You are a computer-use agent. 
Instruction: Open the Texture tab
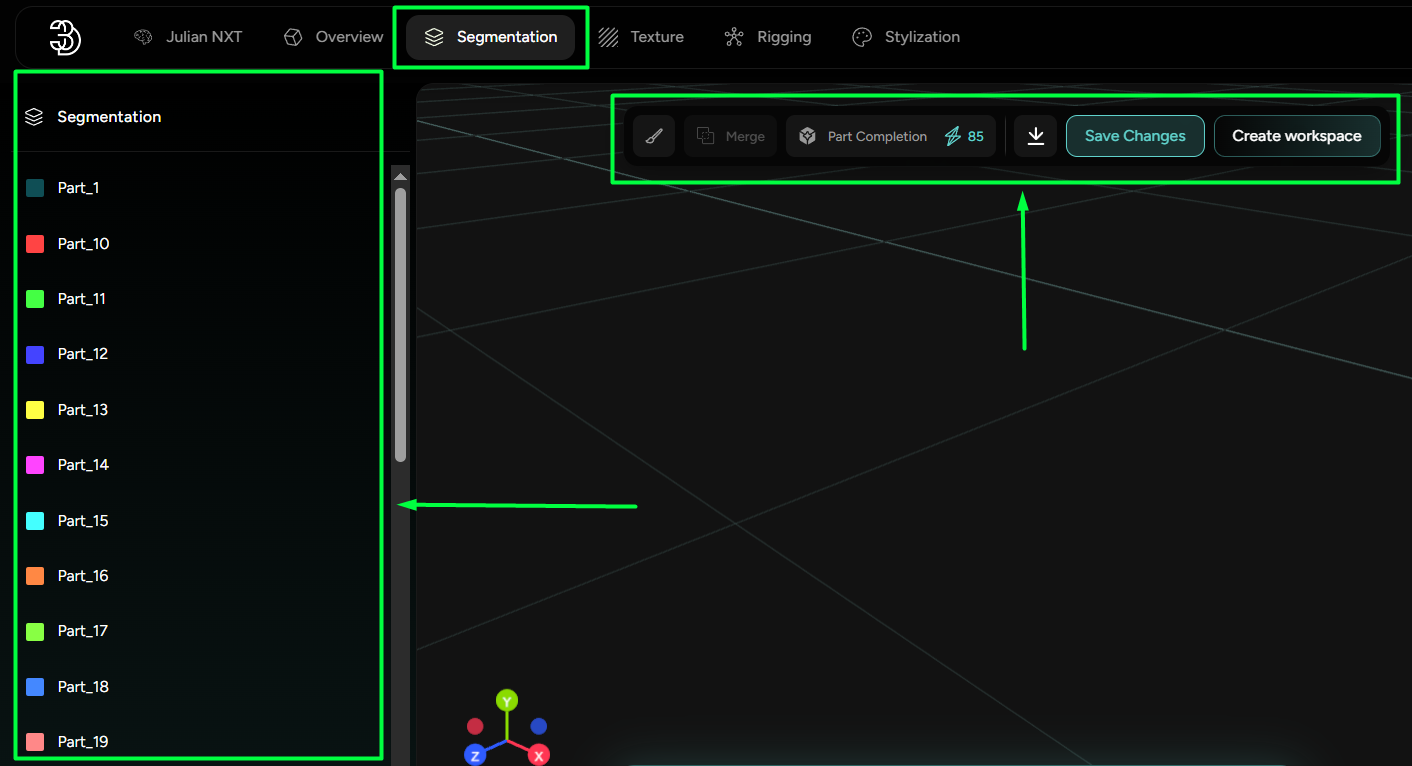click(641, 37)
